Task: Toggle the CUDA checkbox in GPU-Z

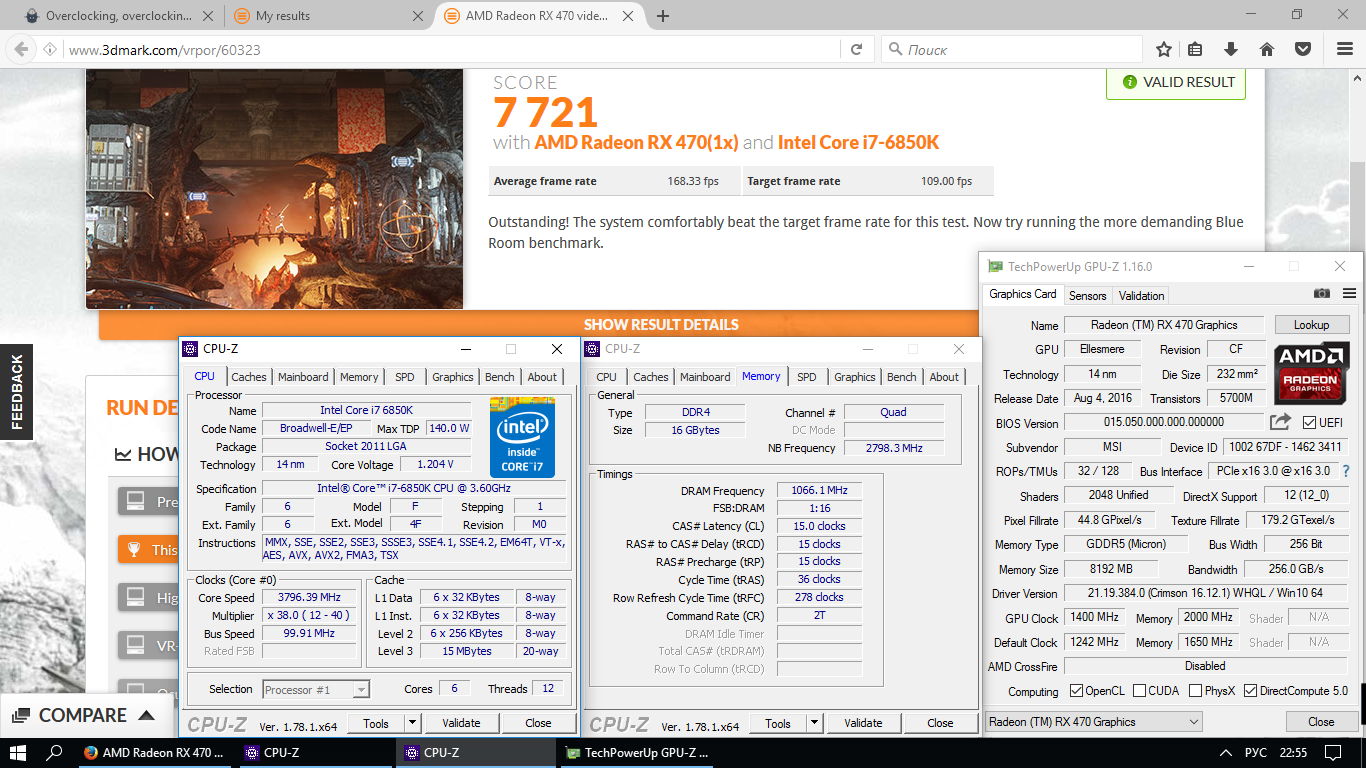Action: coord(1140,691)
